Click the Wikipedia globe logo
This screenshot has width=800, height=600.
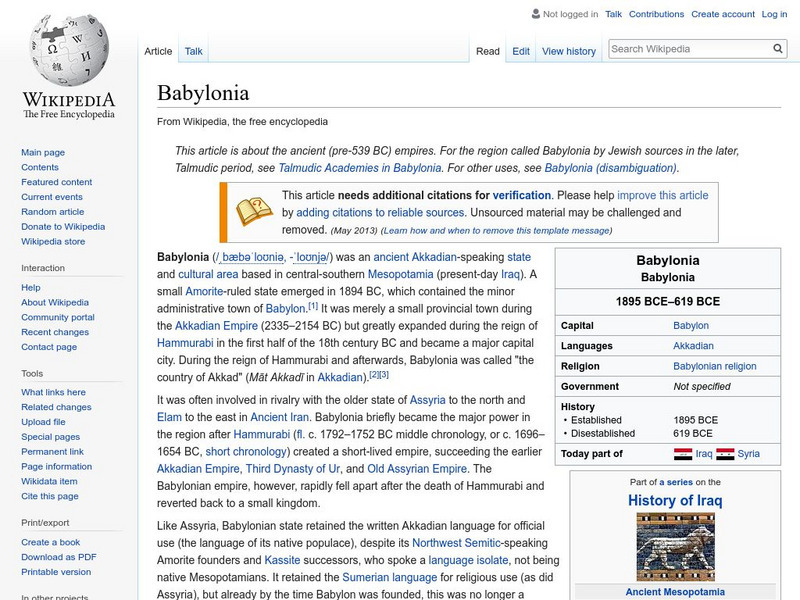tap(69, 49)
